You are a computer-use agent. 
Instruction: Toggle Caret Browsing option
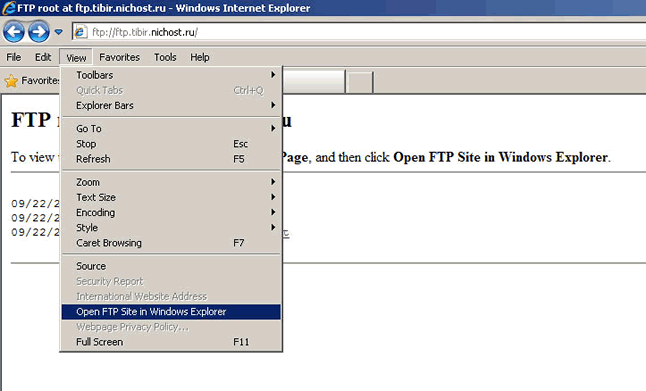pyautogui.click(x=171, y=243)
